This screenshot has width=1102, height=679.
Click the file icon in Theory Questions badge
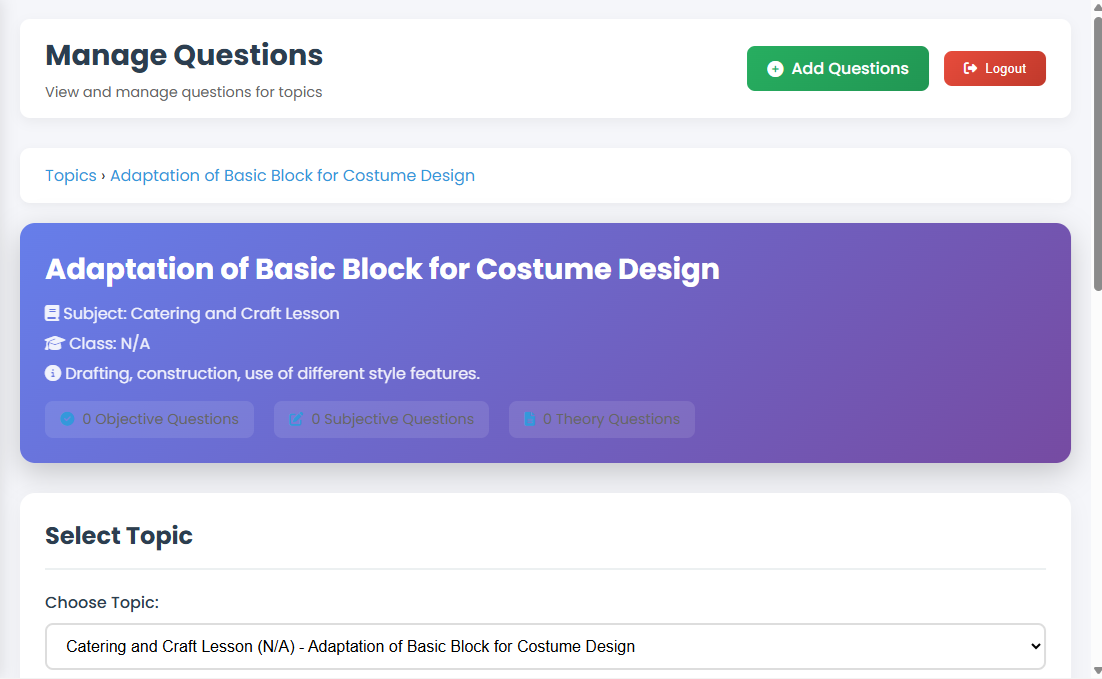click(529, 419)
